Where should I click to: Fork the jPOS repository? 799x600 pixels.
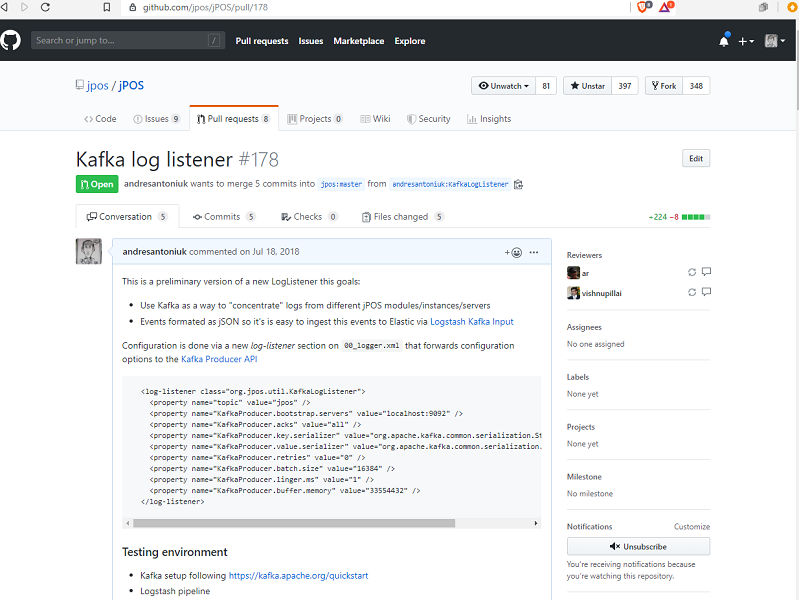click(x=664, y=86)
